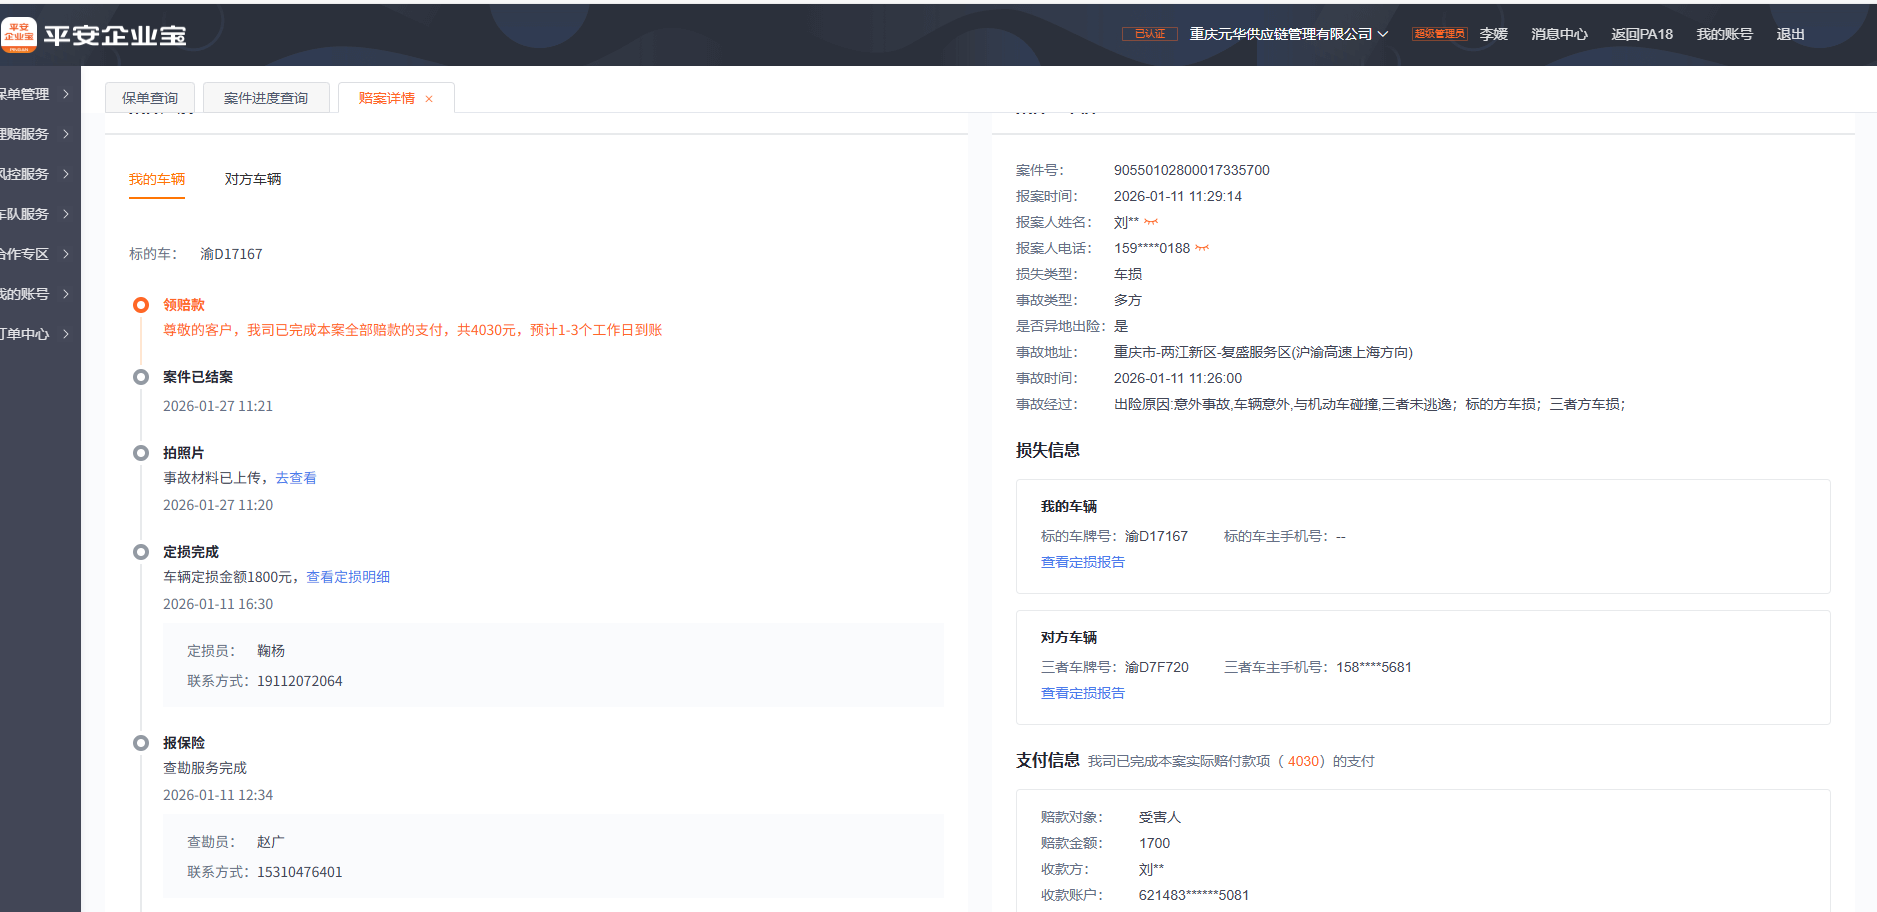
Task: Click 退出 to log out
Action: pos(1790,34)
